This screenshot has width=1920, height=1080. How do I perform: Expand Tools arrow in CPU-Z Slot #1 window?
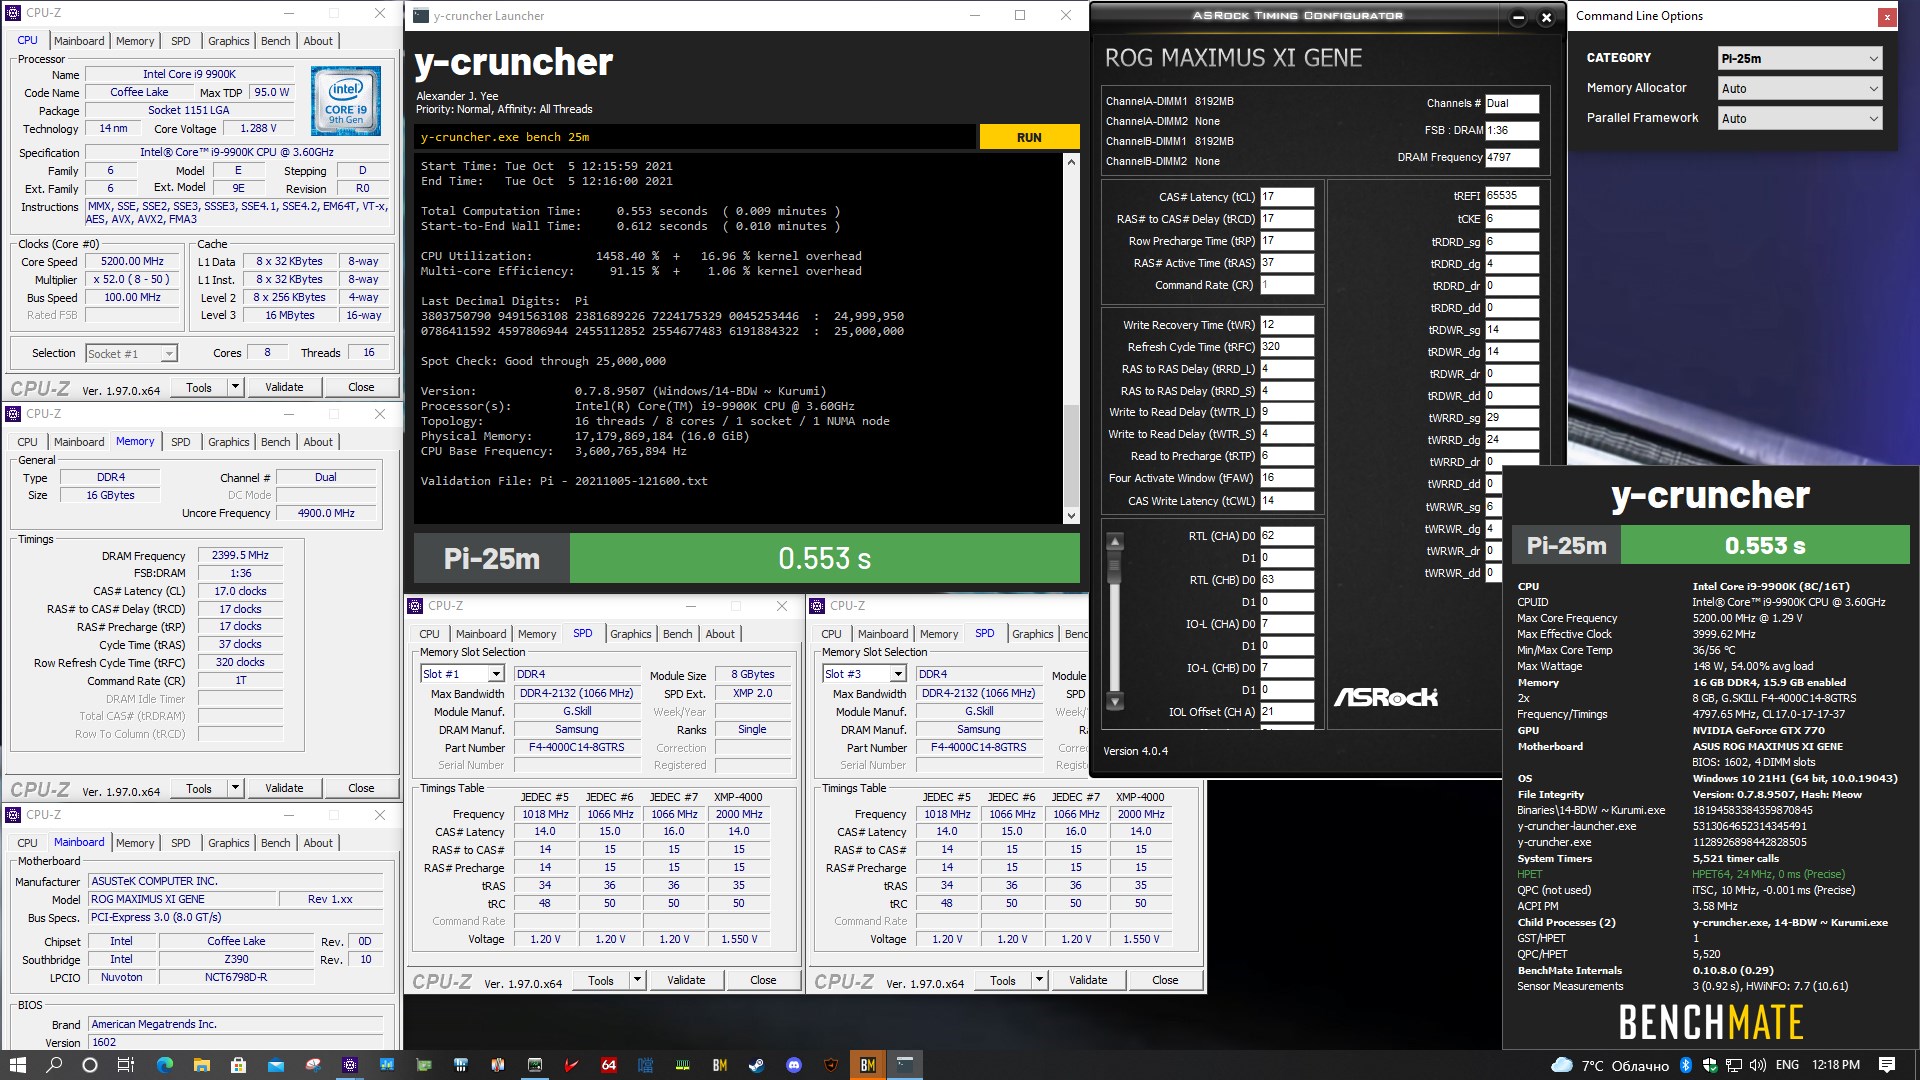[637, 980]
